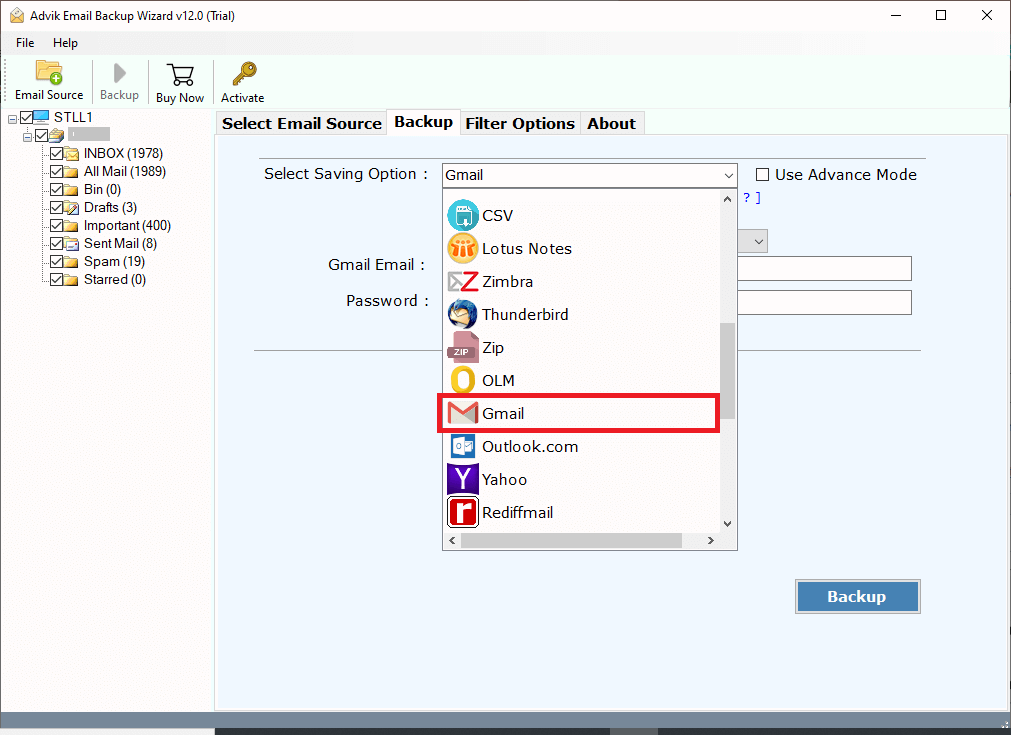The height and width of the screenshot is (735, 1011).
Task: Open the Help menu
Action: click(x=65, y=43)
